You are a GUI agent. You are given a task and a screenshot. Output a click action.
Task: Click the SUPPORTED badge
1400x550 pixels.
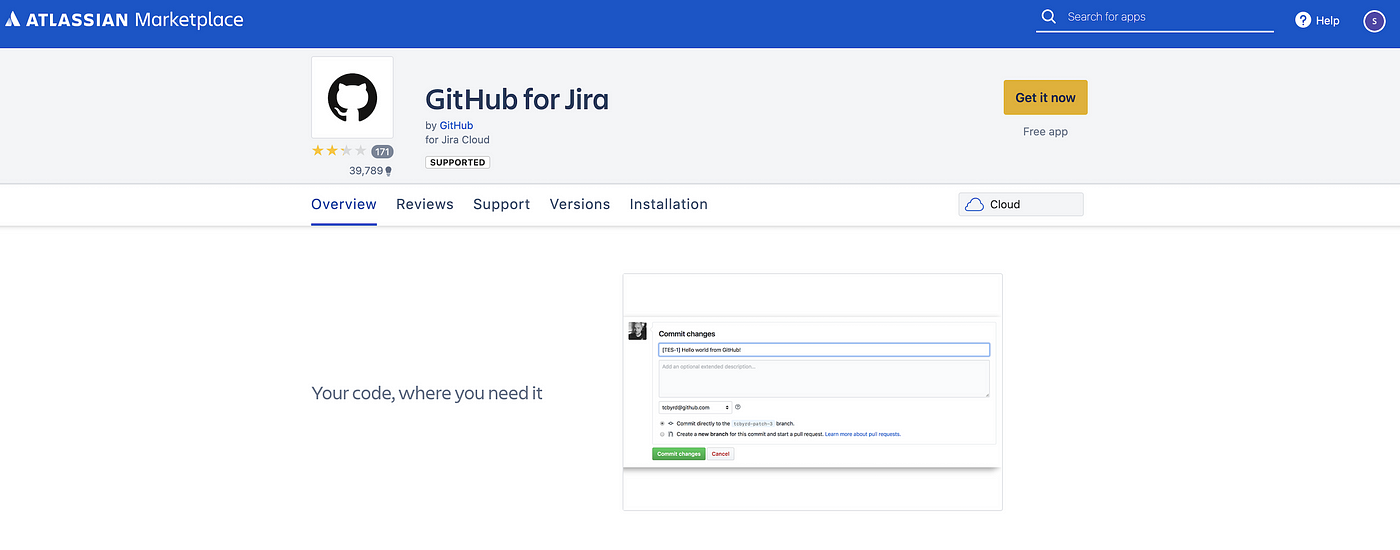click(457, 162)
